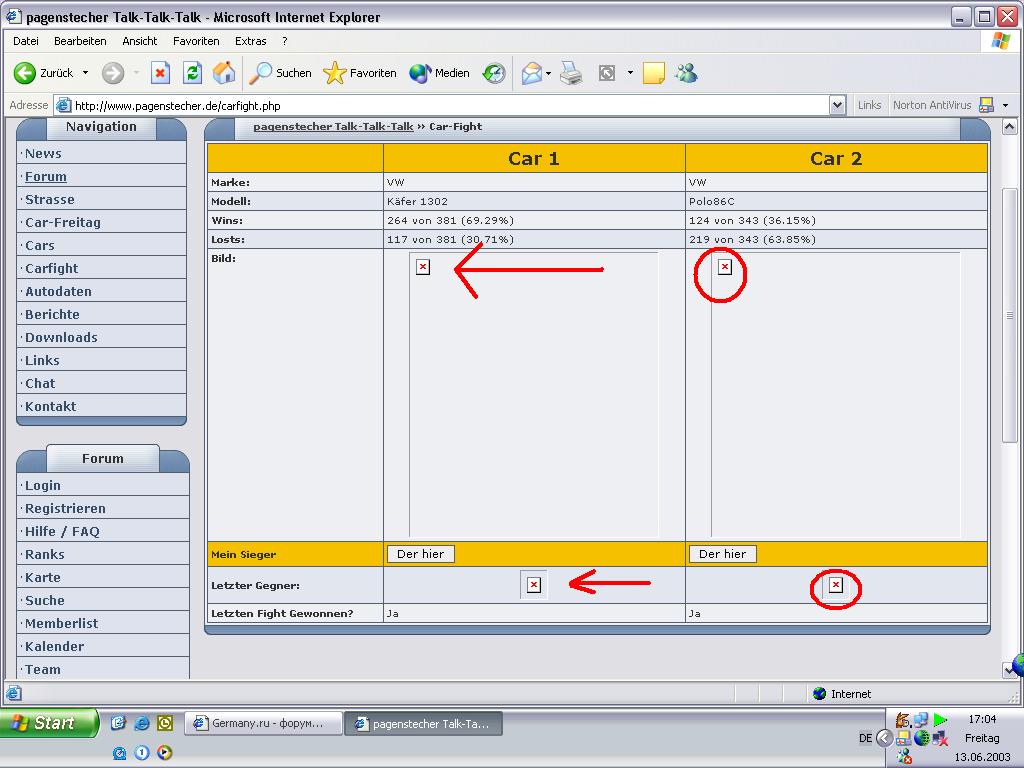Click the Login link in Forum panel

pos(42,485)
